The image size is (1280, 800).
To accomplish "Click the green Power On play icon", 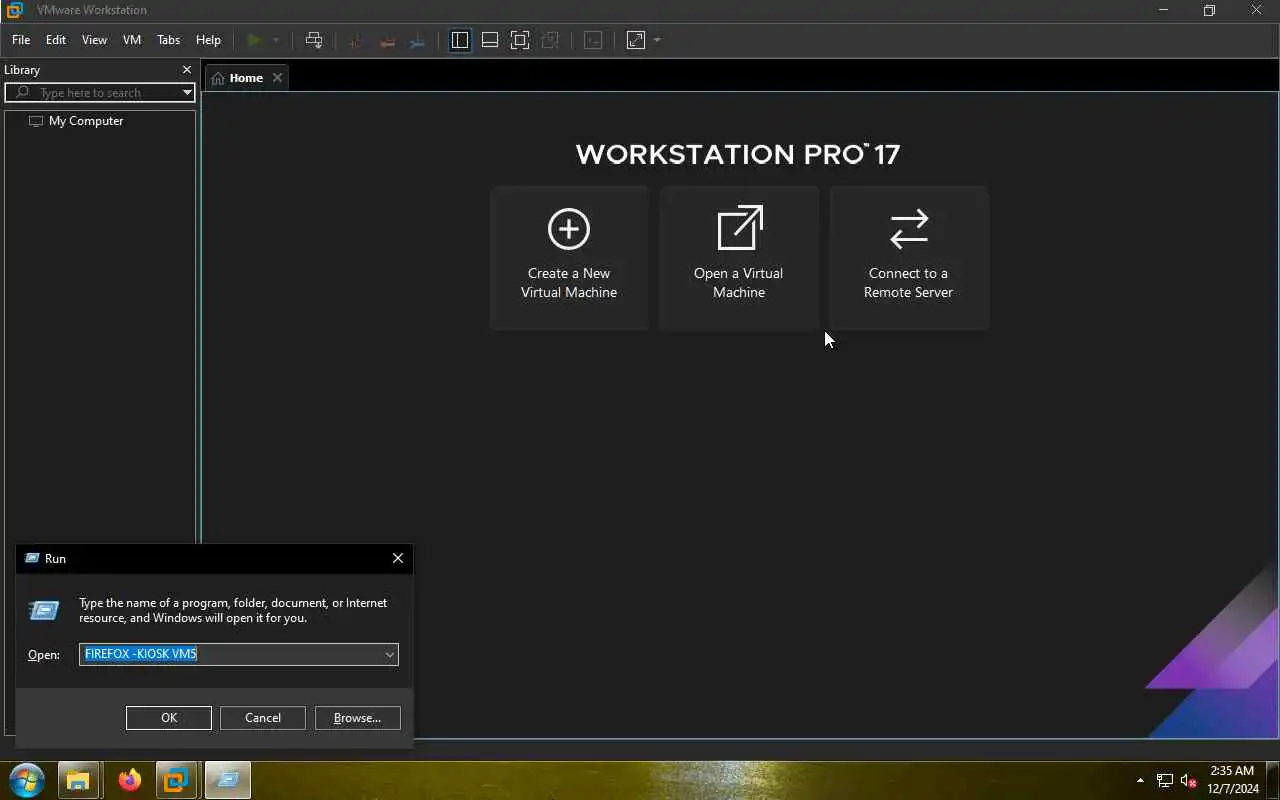I will 254,40.
